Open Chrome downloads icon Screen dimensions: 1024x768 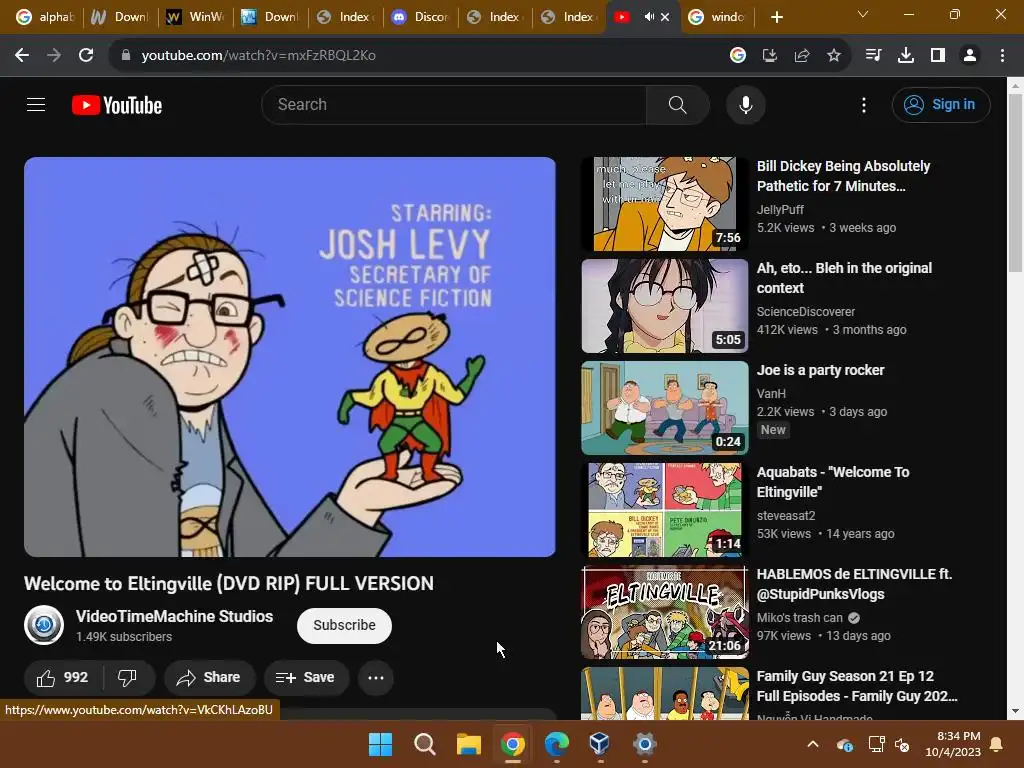[905, 56]
